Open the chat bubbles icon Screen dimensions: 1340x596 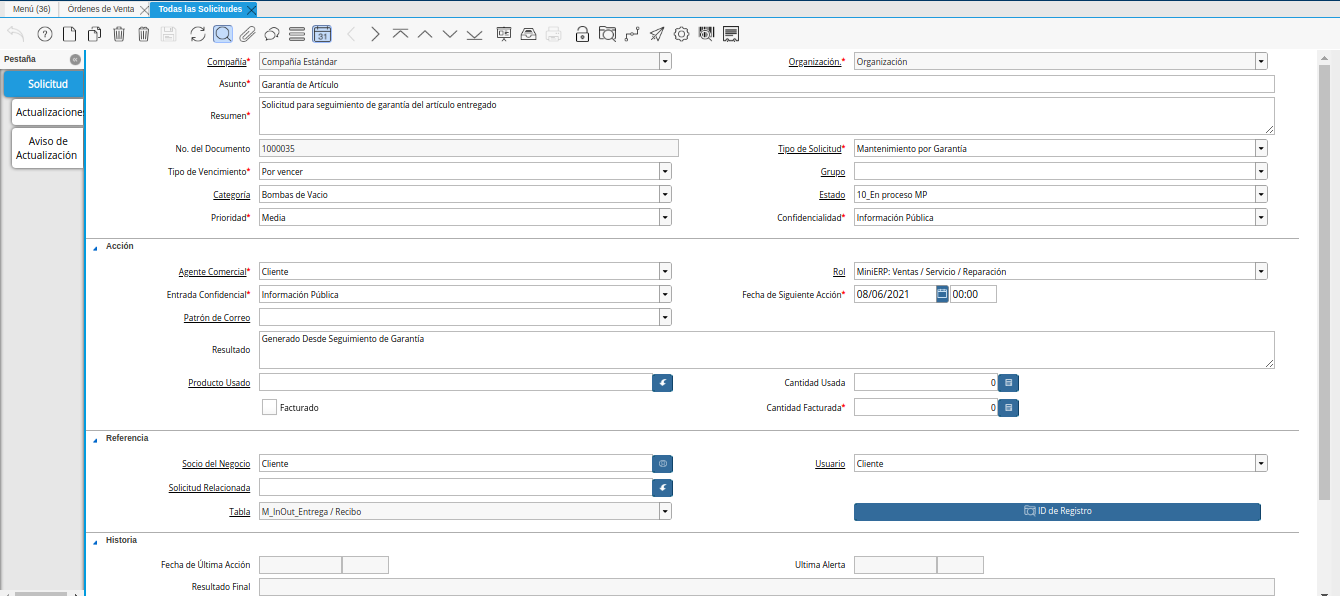272,34
